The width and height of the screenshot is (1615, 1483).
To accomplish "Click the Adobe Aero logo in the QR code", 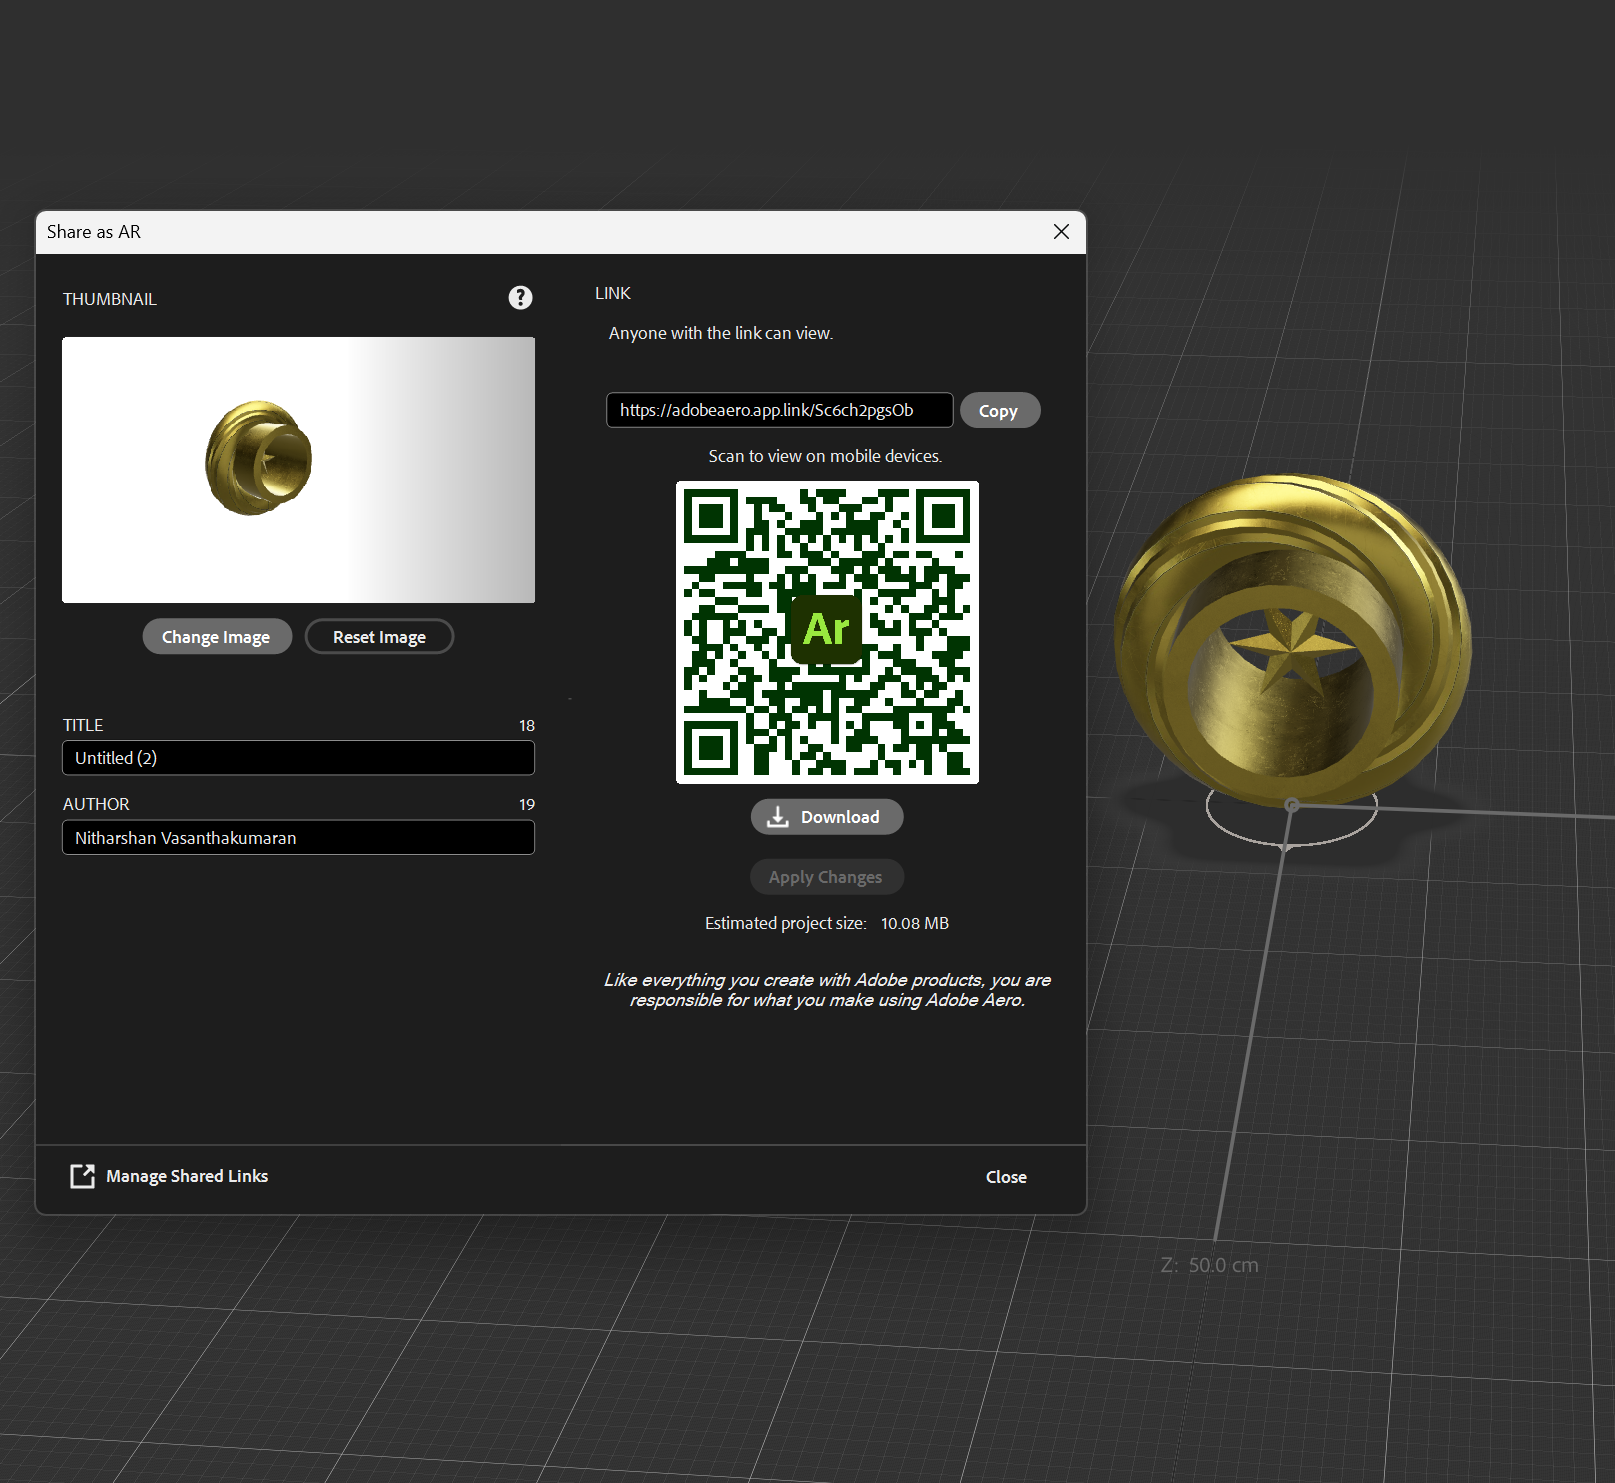I will [x=826, y=628].
